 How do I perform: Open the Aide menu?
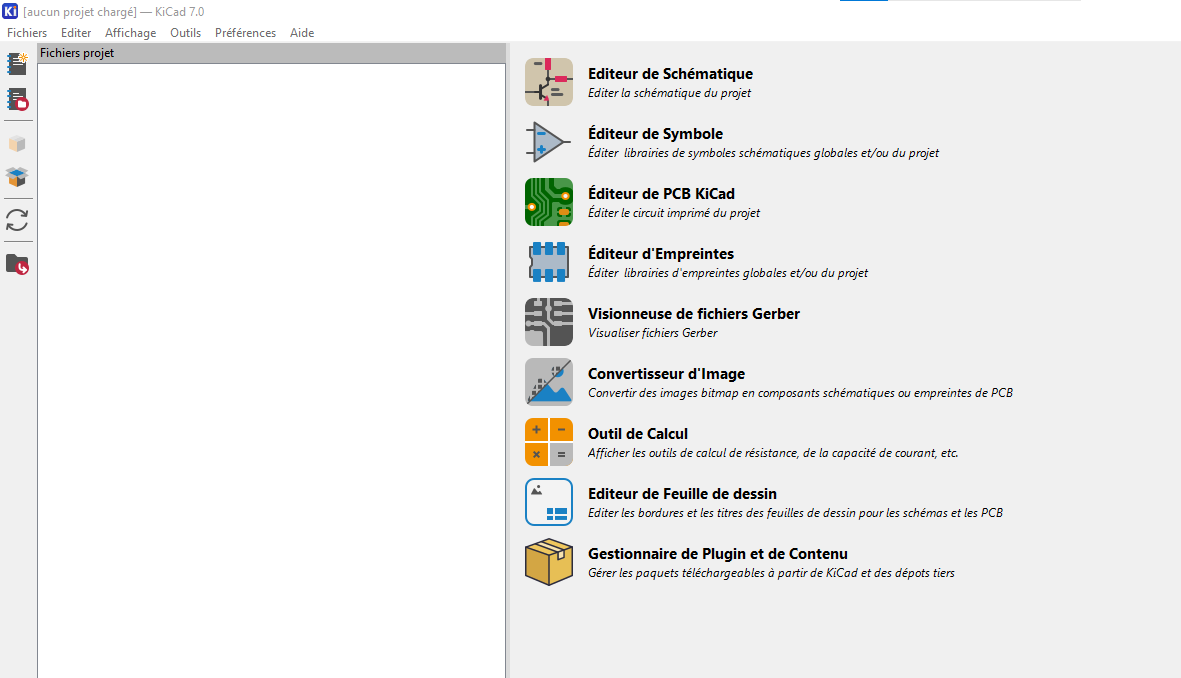tap(302, 33)
